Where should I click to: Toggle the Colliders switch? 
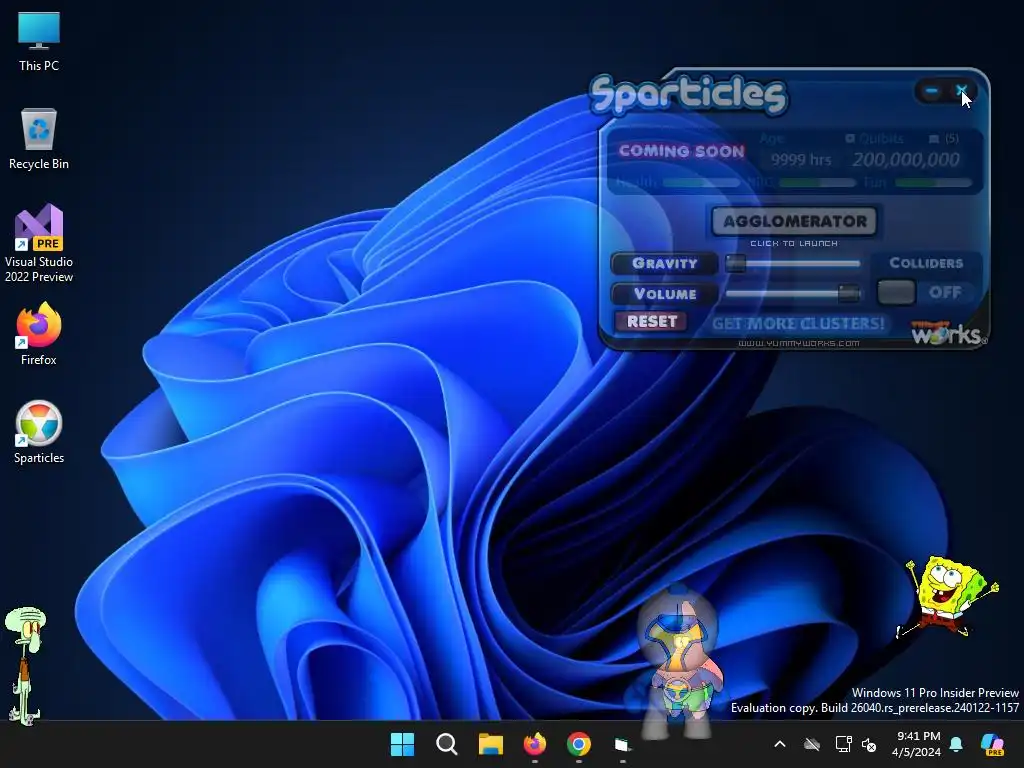pos(896,292)
